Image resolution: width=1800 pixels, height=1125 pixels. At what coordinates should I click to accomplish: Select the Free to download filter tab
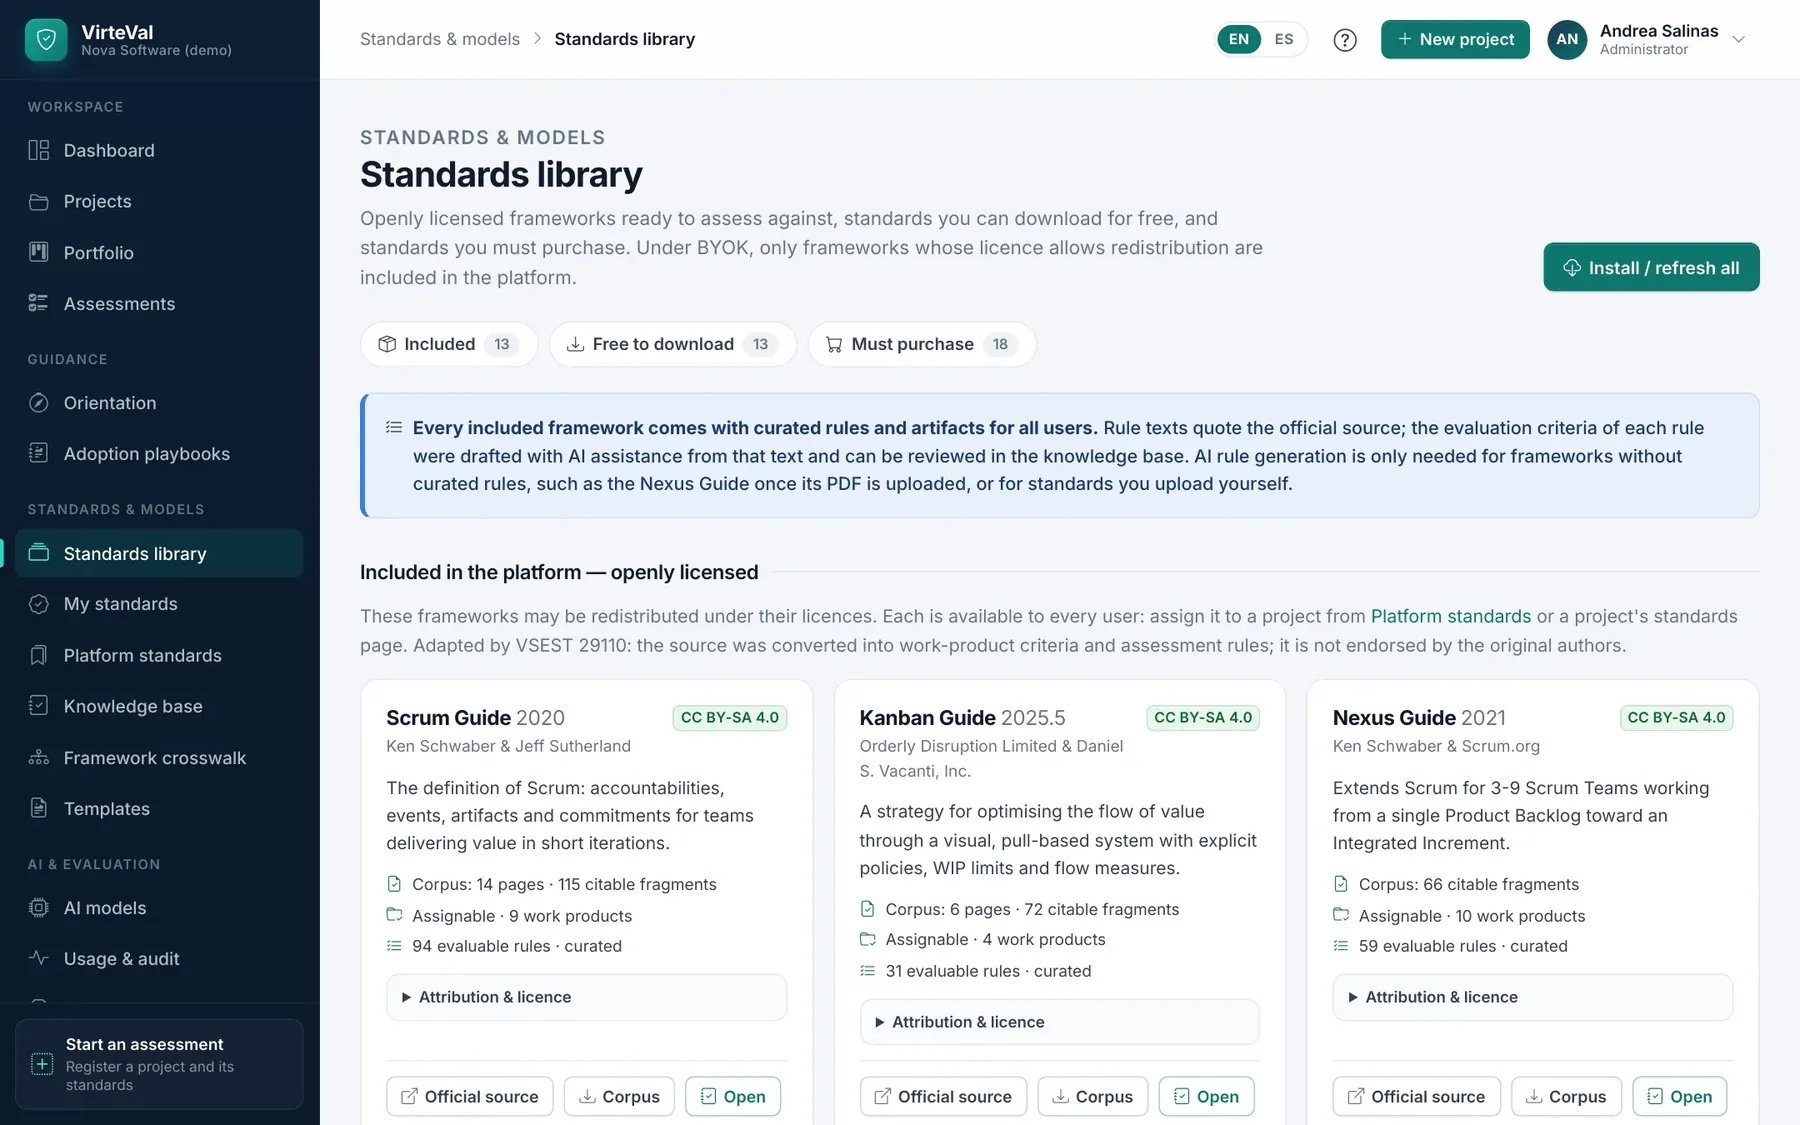coord(672,344)
